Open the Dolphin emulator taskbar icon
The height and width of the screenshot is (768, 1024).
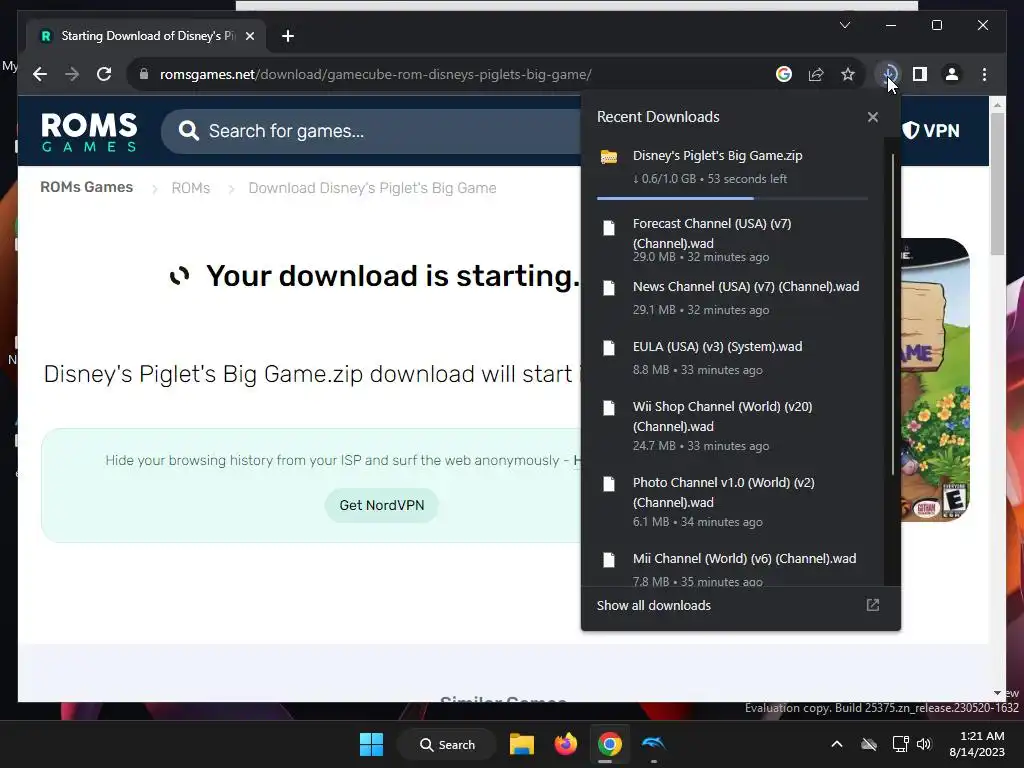[654, 743]
